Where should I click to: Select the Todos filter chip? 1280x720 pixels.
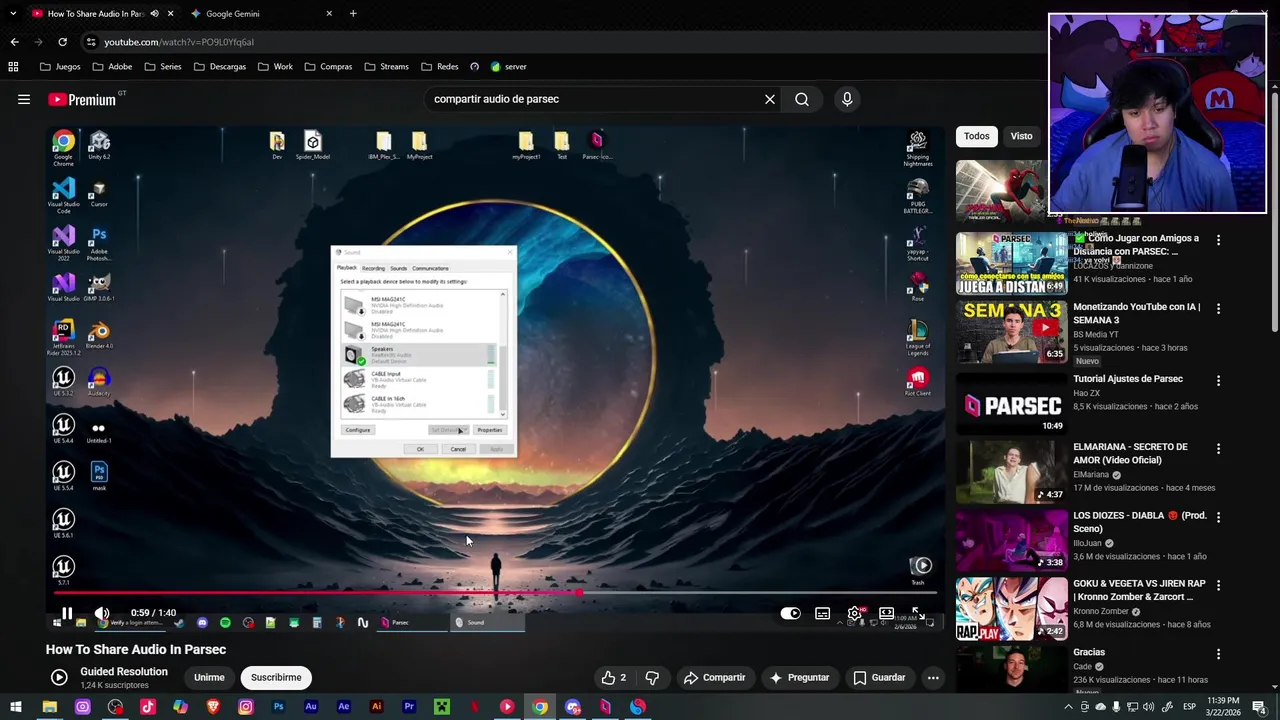[x=977, y=136]
